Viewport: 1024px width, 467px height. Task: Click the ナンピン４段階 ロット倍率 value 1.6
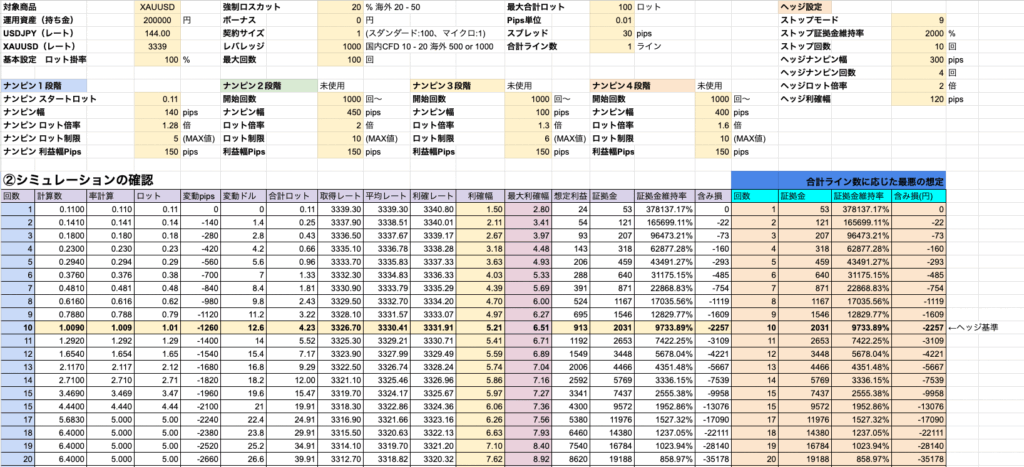pos(713,125)
